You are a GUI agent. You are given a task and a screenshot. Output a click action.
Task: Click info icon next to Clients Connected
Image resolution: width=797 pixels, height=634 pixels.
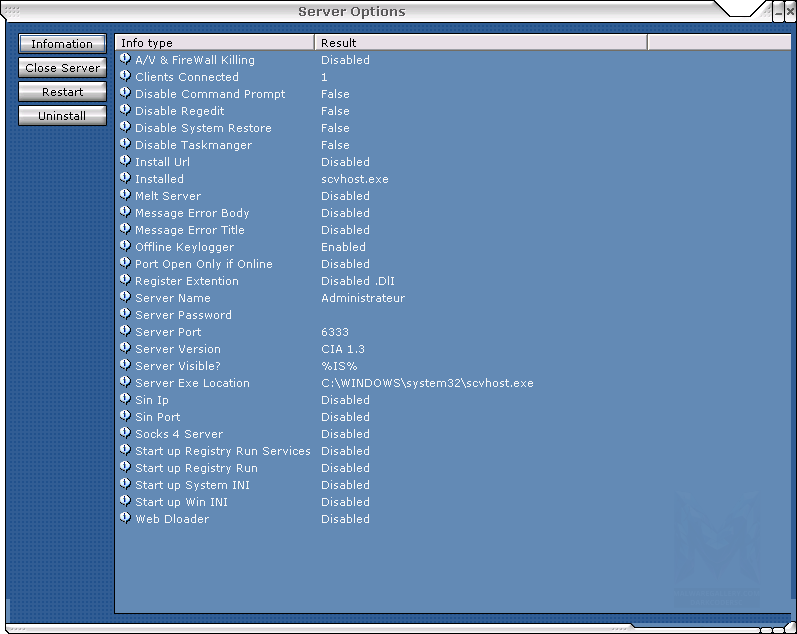(125, 76)
